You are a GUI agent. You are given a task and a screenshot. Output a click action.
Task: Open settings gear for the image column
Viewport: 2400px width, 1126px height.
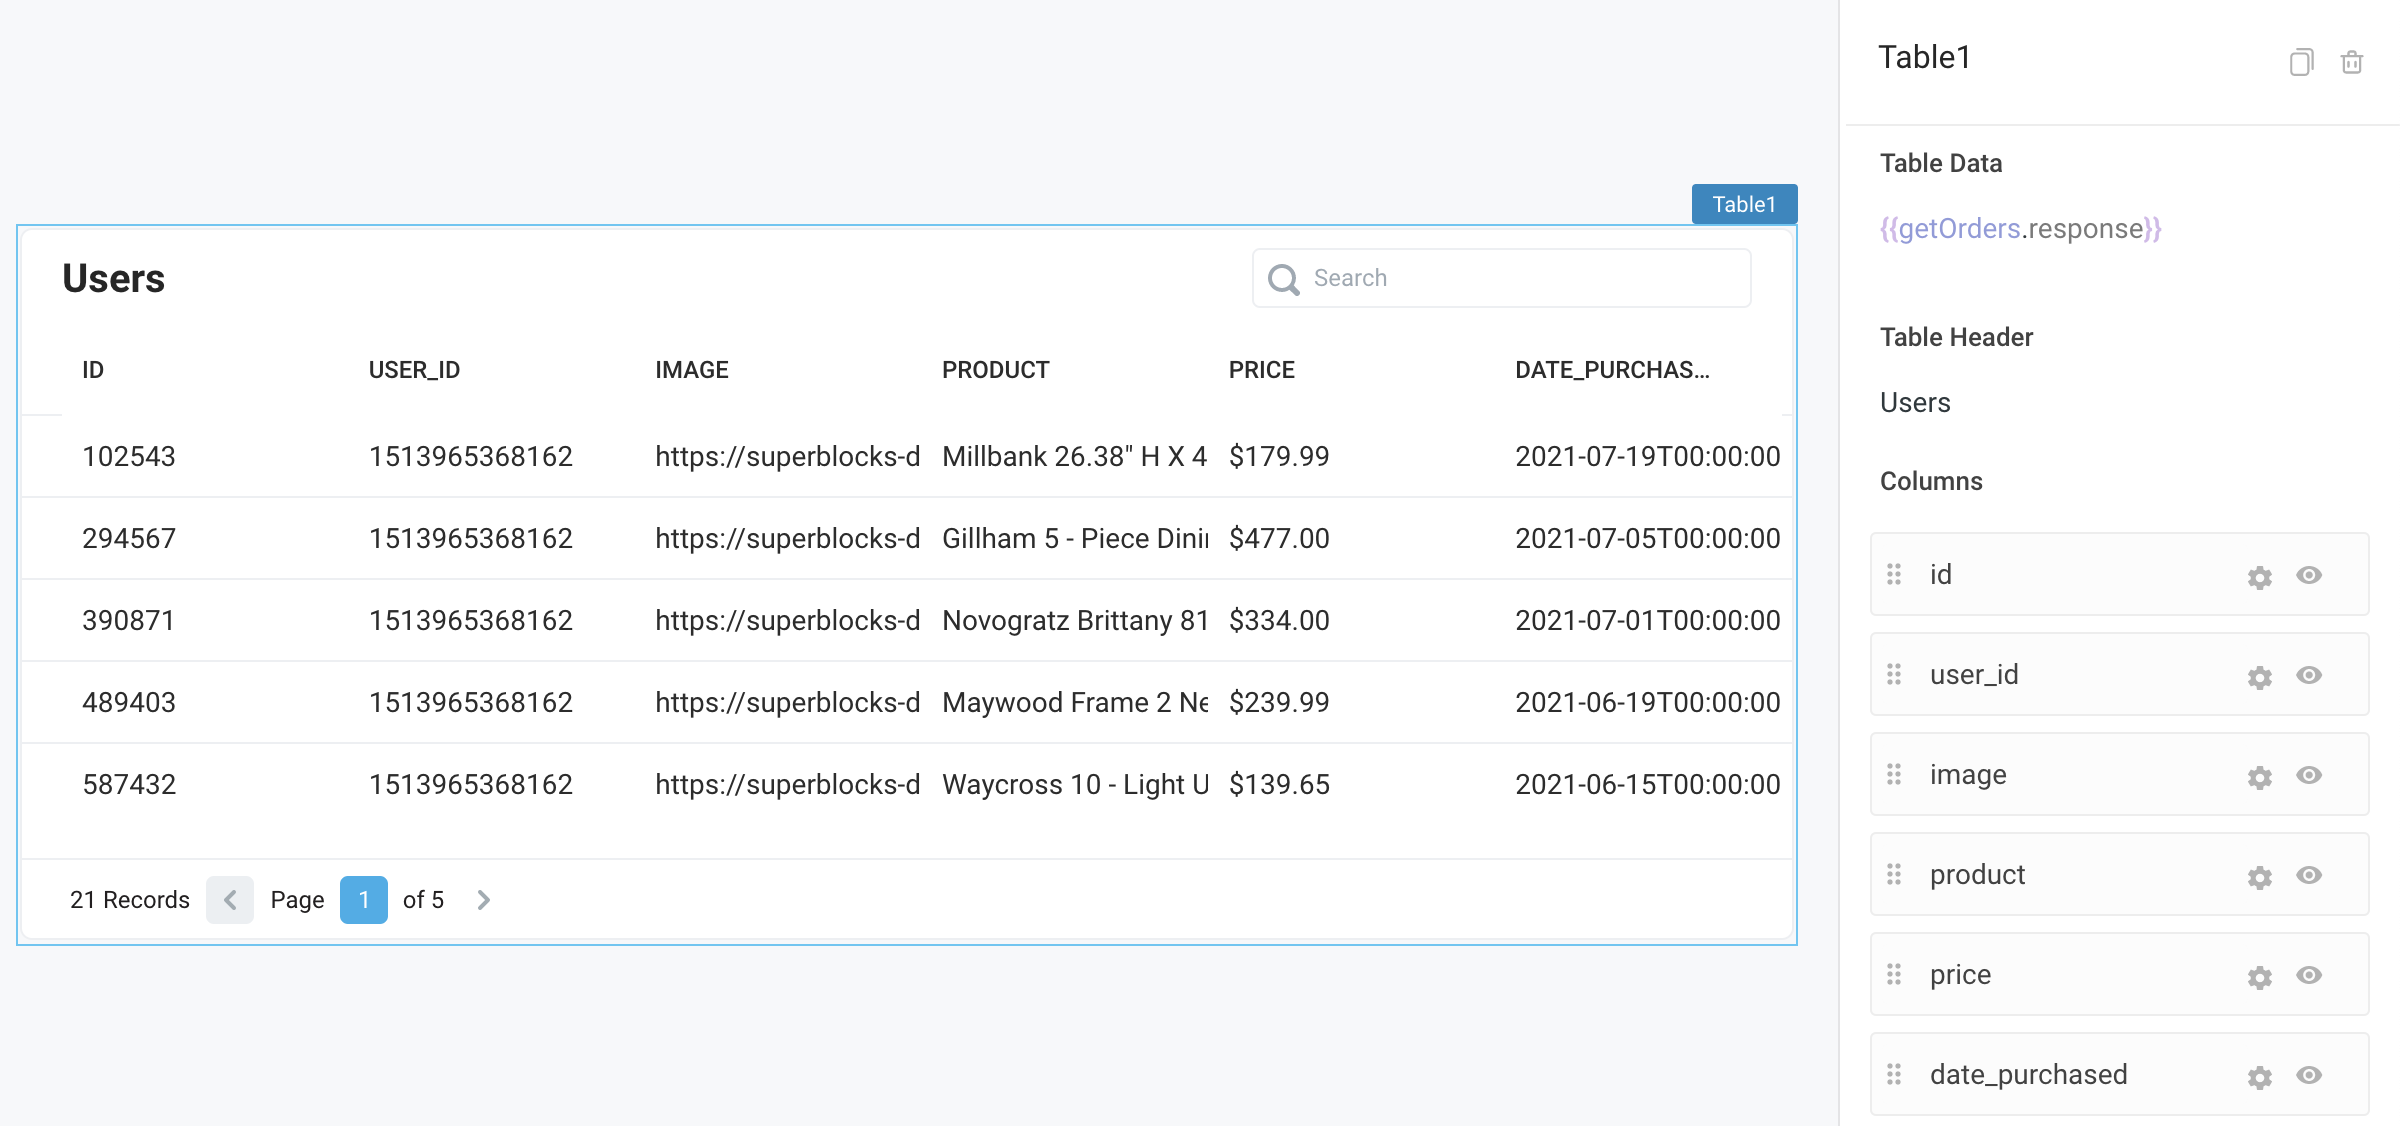[2260, 777]
